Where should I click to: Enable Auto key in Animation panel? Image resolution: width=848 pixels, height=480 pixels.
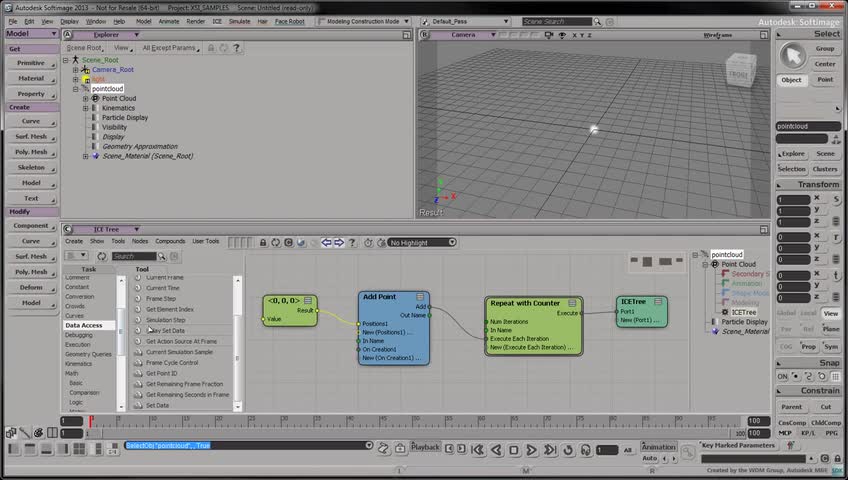pyautogui.click(x=649, y=458)
